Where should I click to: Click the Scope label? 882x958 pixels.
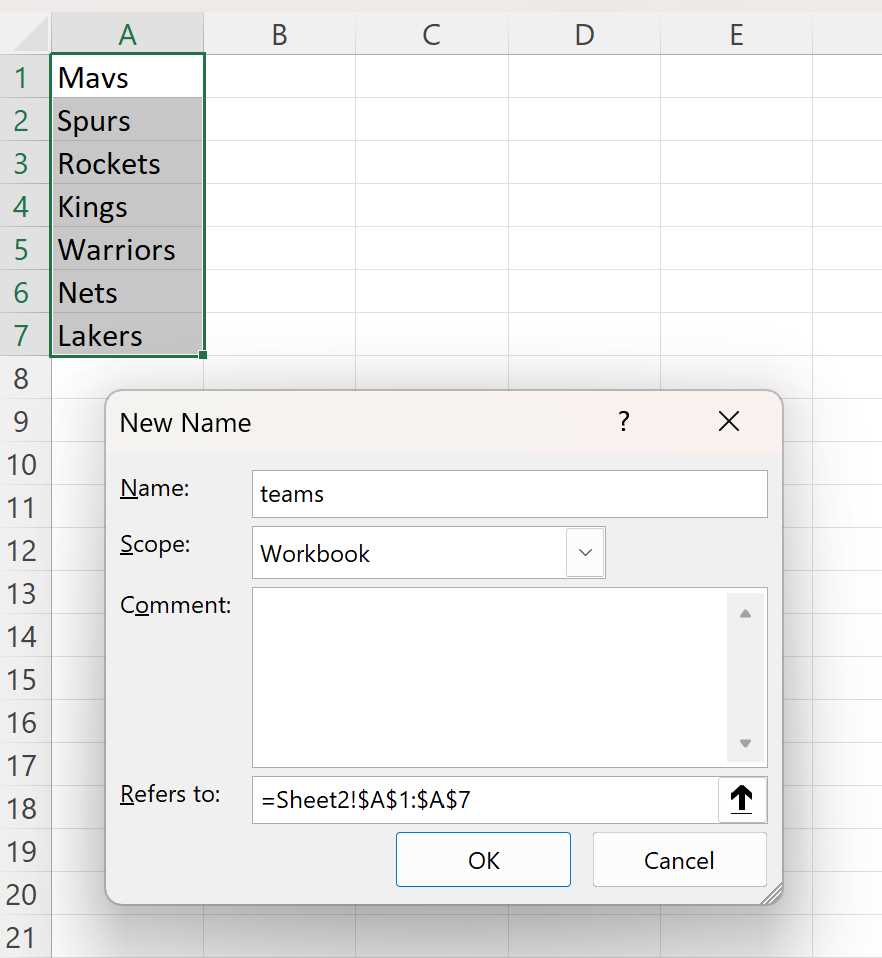point(155,544)
